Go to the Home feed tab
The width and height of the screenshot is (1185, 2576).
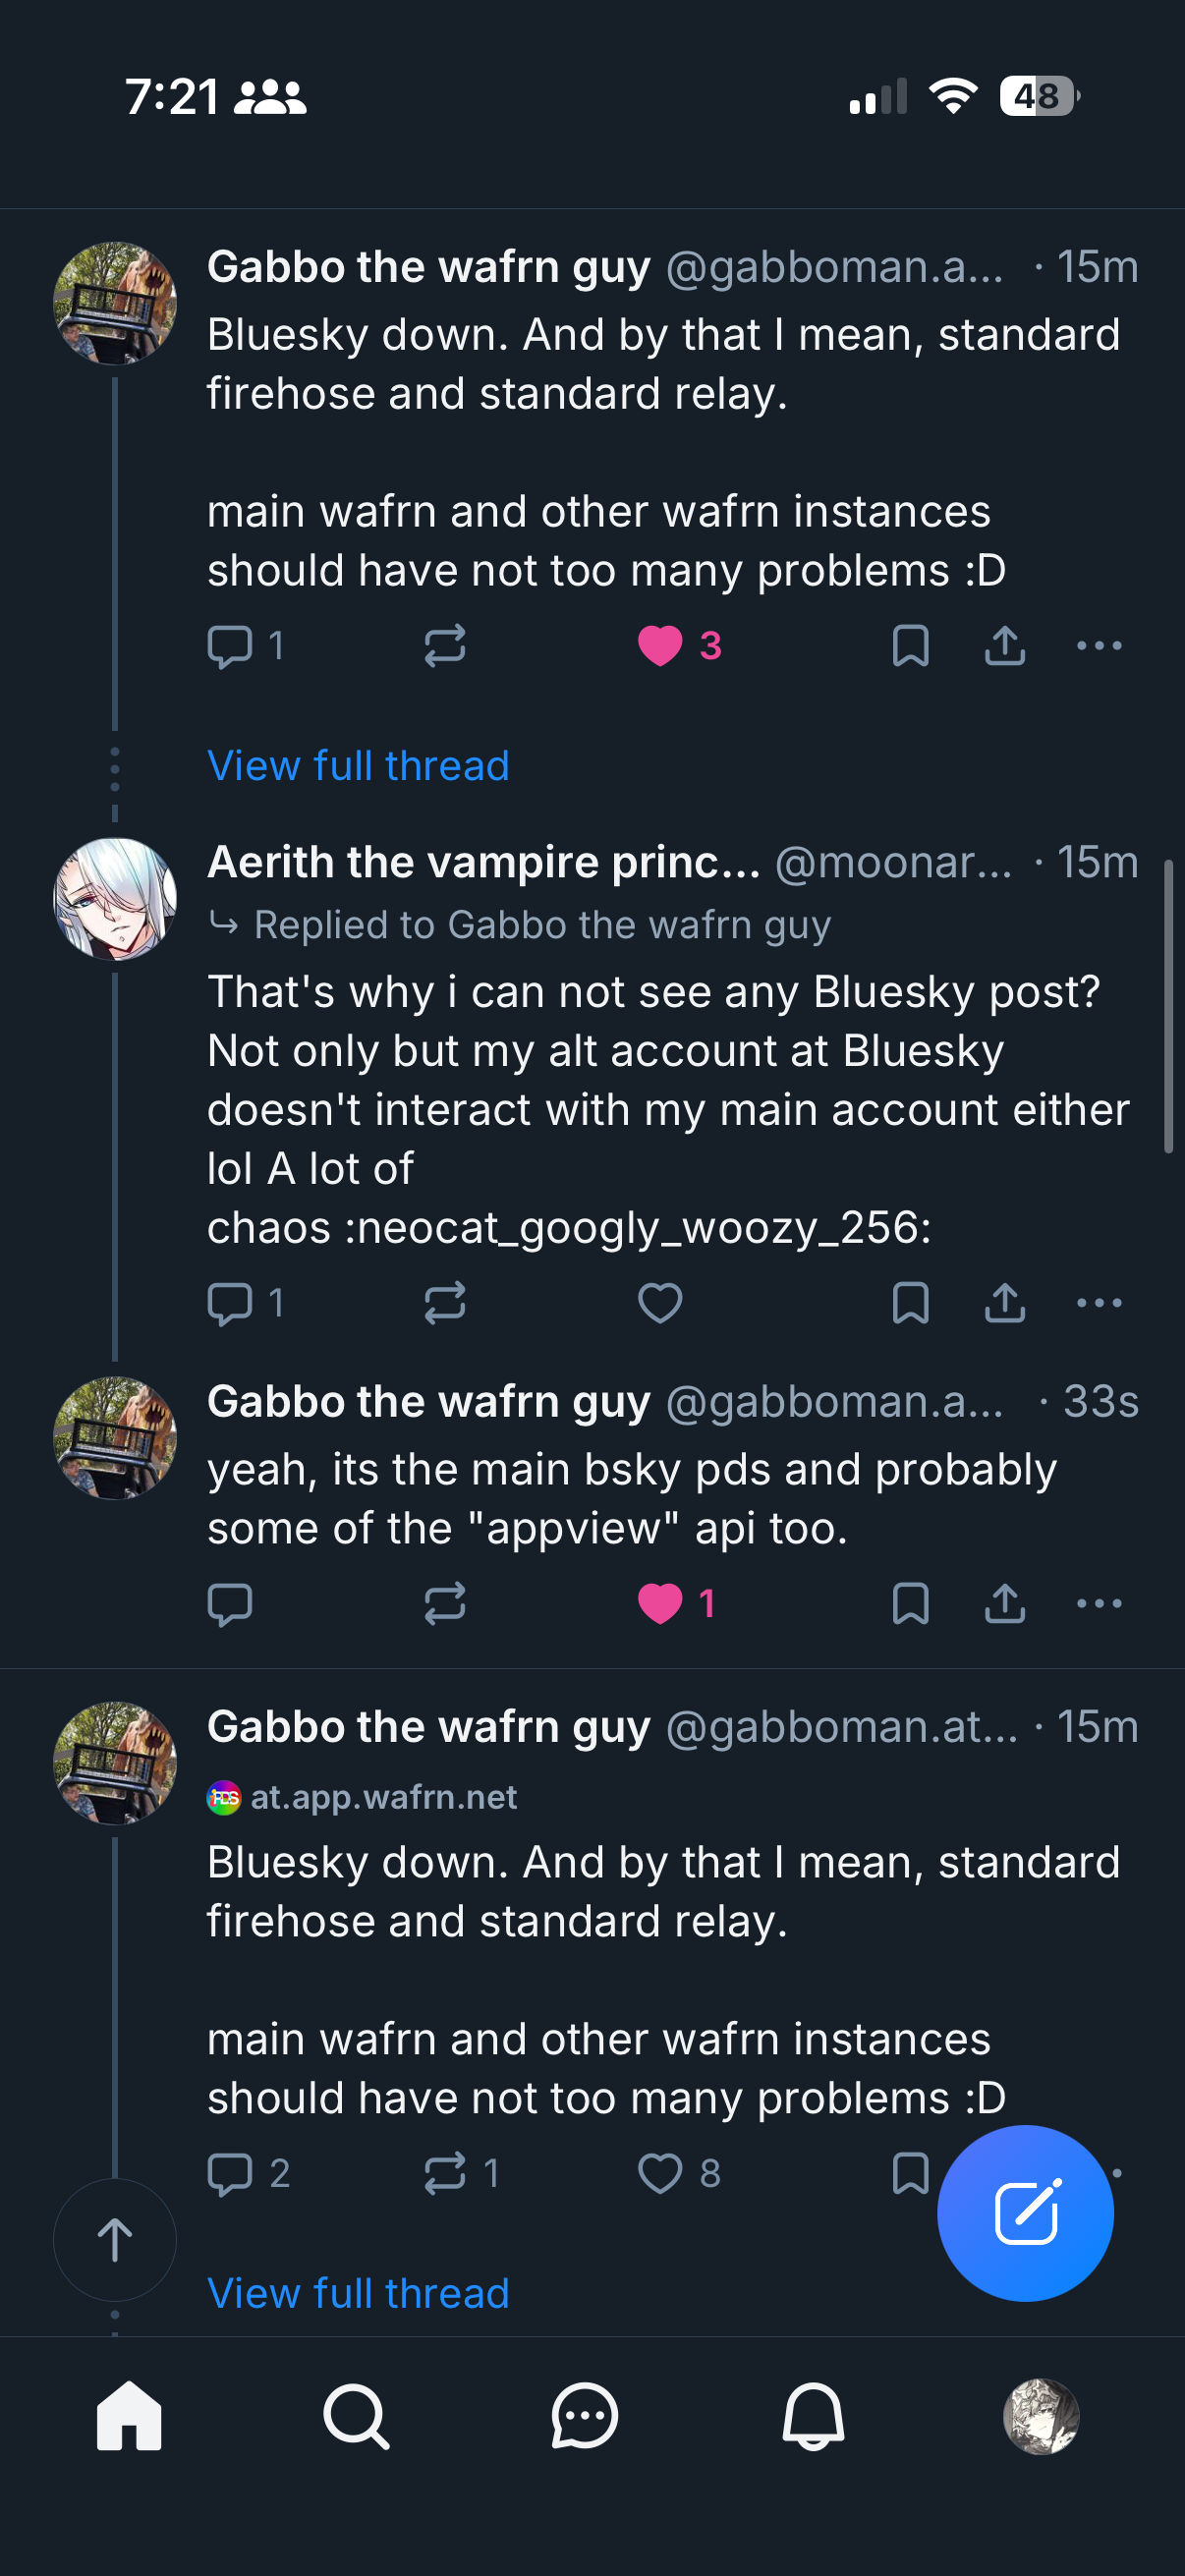(x=129, y=2416)
